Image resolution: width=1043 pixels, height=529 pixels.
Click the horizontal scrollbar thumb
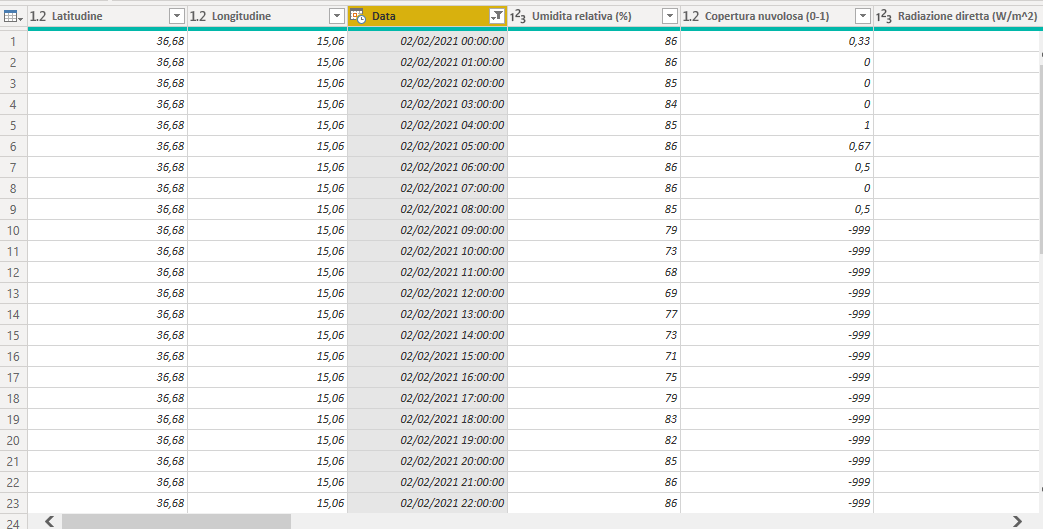point(176,521)
